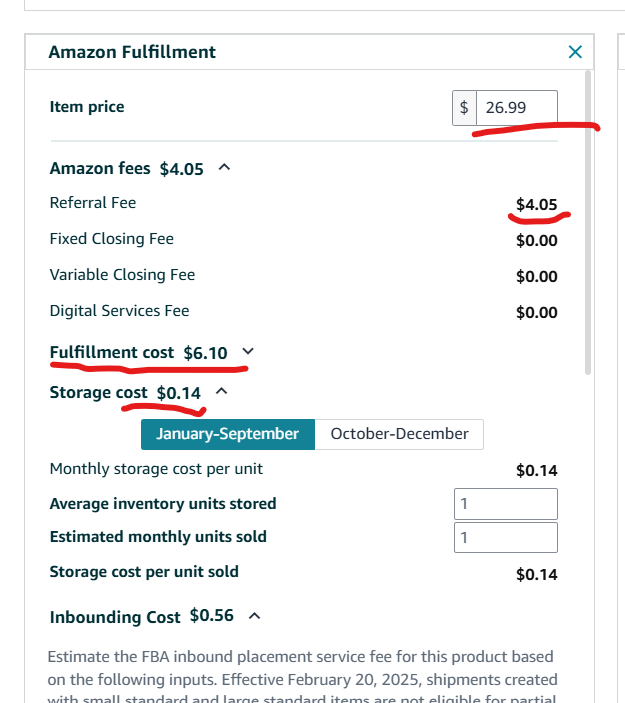
Task: Click the Referral Fee label
Action: click(93, 203)
